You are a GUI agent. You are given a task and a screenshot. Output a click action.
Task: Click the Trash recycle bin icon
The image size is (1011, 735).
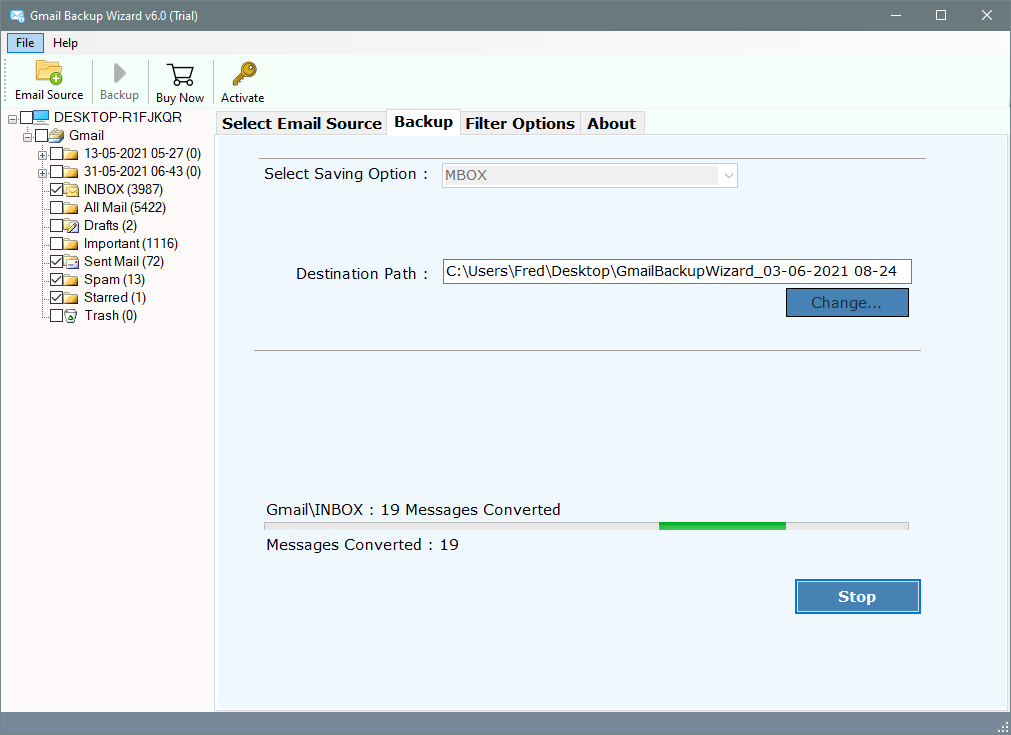(x=71, y=316)
